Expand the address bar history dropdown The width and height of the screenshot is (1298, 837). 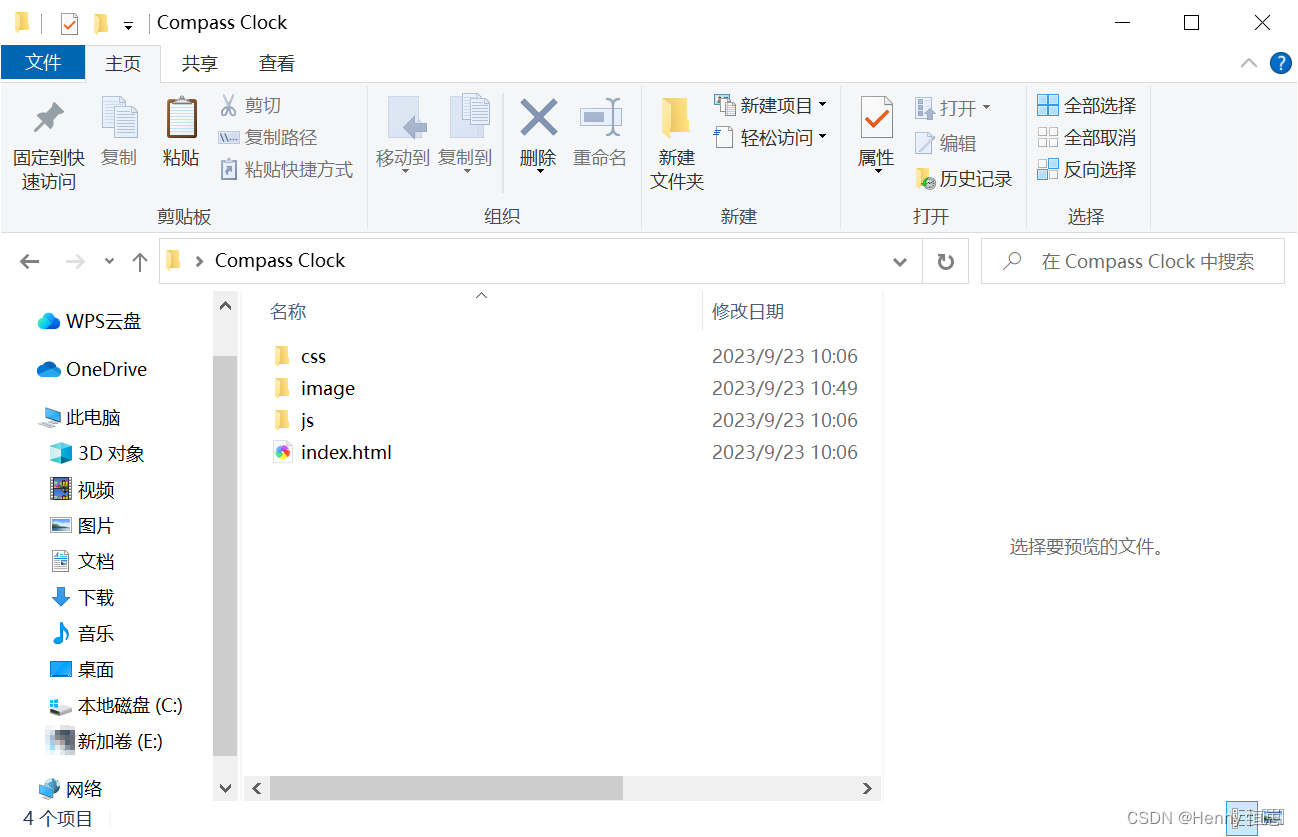pos(899,260)
